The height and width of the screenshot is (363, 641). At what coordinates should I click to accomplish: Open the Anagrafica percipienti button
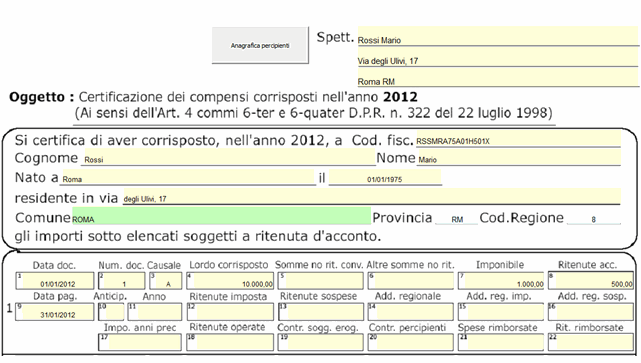pos(260,45)
